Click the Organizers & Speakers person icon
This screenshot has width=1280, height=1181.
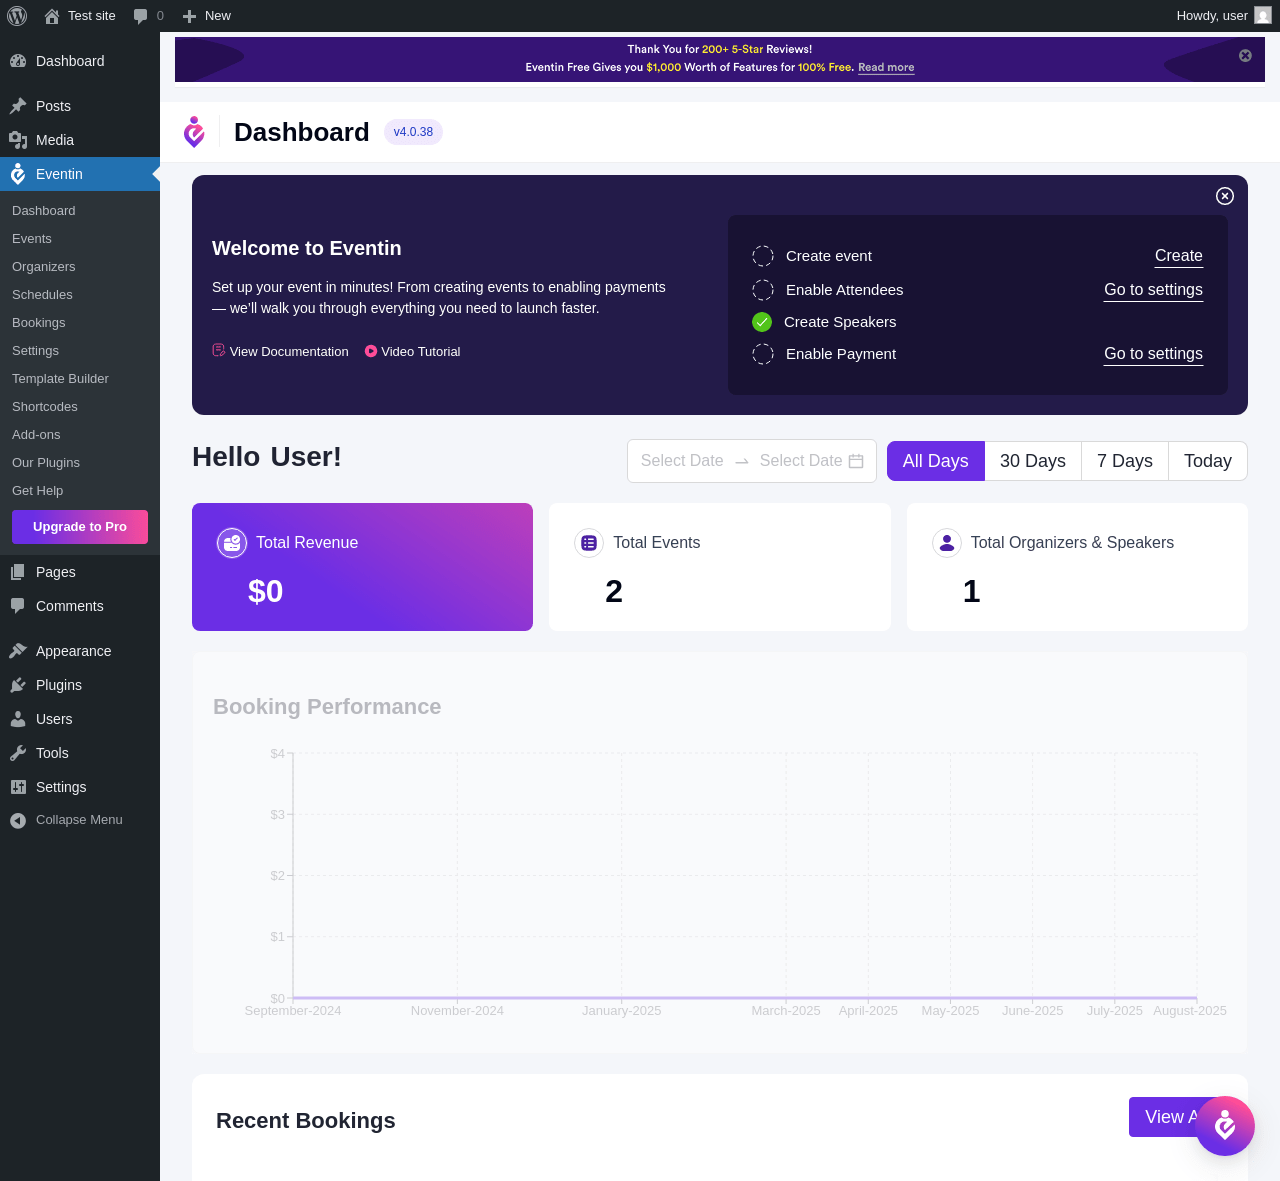click(x=947, y=543)
